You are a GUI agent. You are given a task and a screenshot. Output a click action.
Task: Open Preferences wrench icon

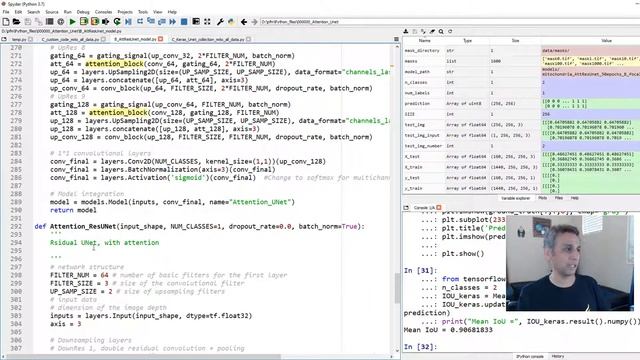coord(220,22)
